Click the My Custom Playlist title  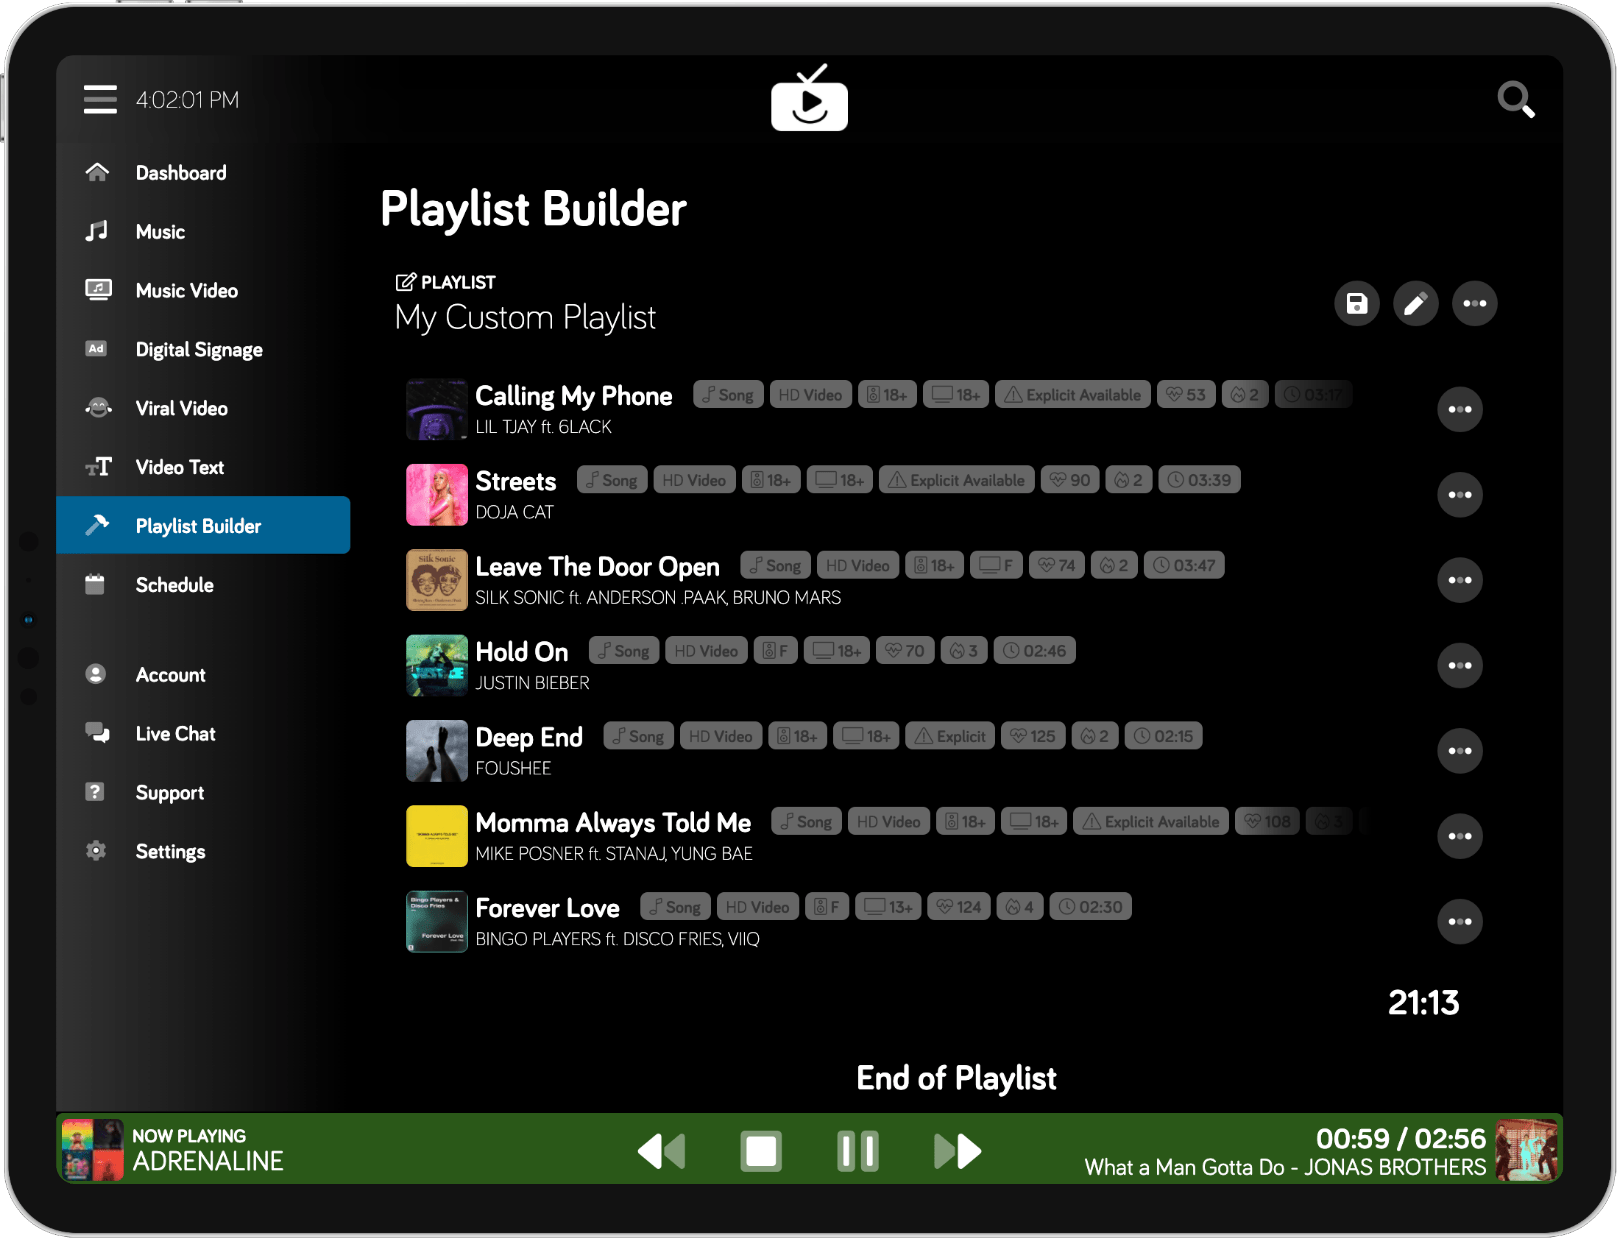point(525,318)
